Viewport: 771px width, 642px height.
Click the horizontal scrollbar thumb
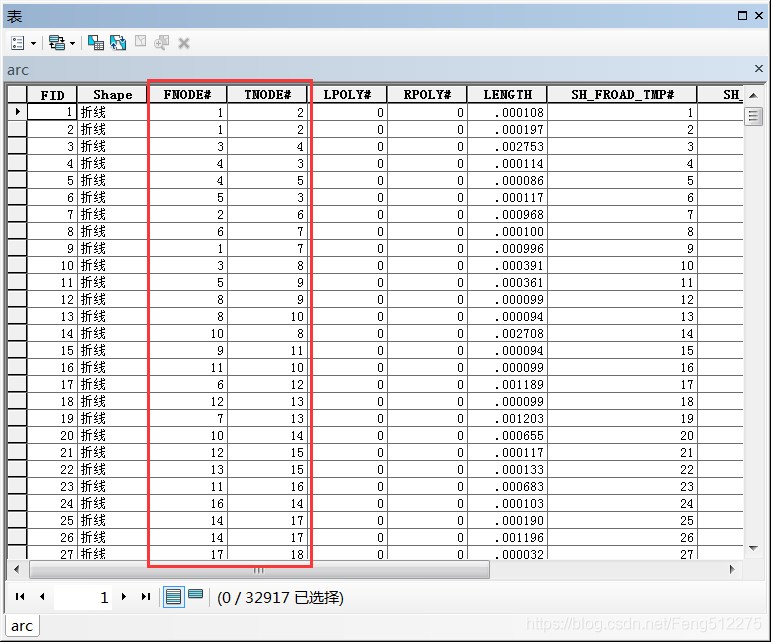point(259,570)
